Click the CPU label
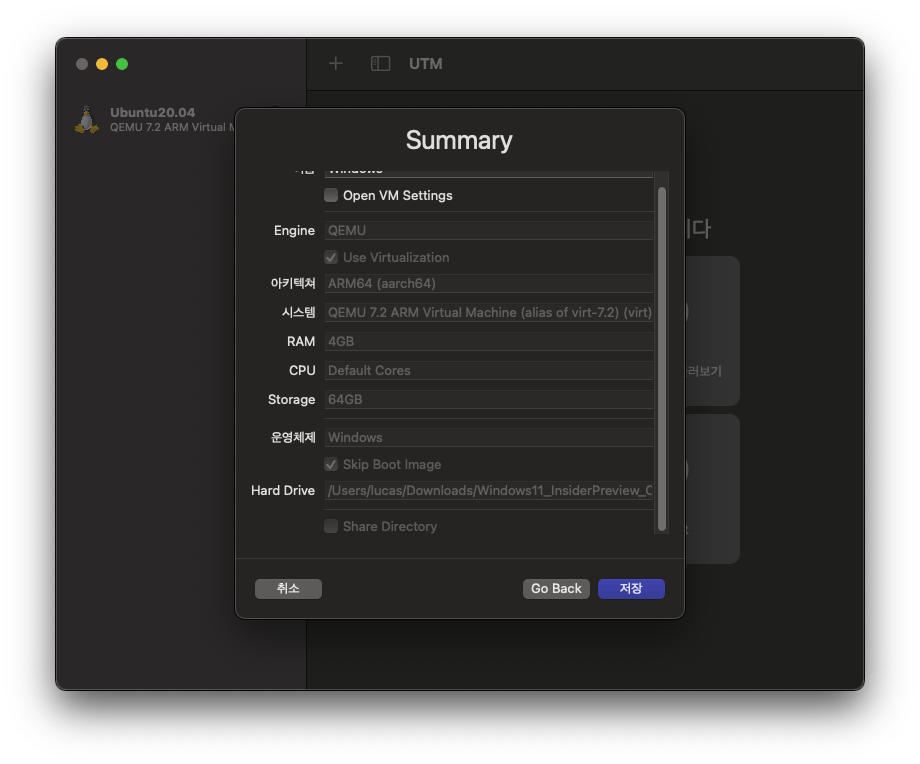The width and height of the screenshot is (920, 764). pos(302,370)
